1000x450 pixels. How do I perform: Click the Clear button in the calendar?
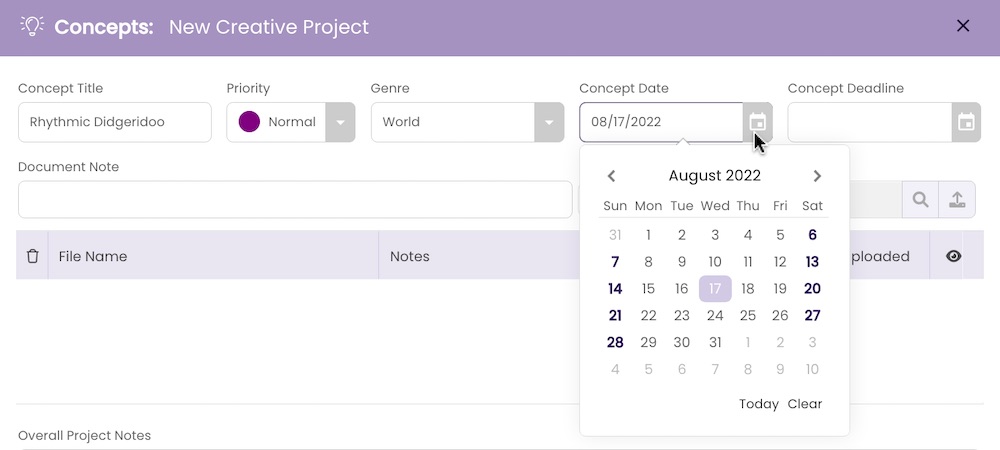pos(805,404)
